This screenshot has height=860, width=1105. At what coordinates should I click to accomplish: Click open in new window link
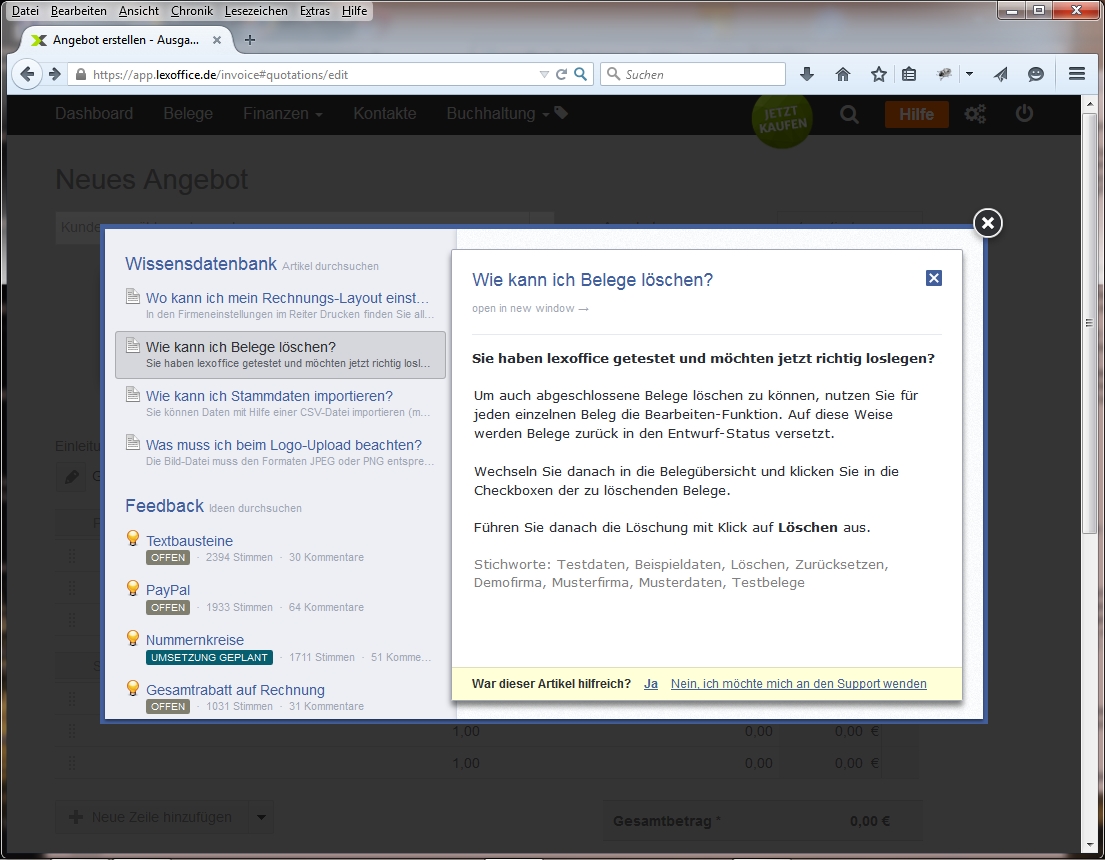[x=530, y=309]
